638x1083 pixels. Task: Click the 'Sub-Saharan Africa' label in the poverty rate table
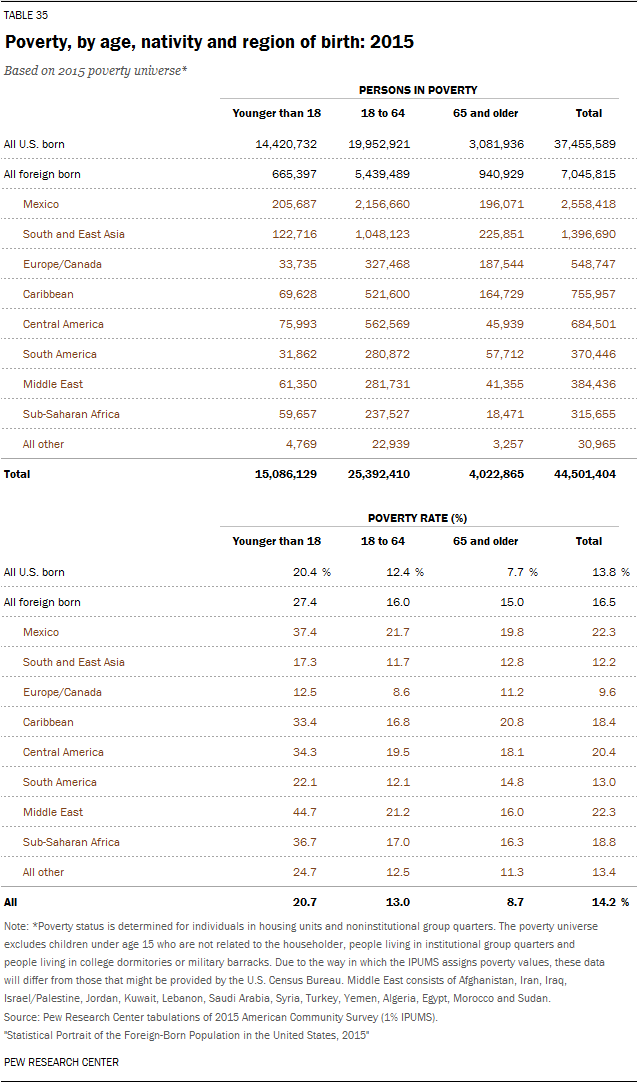coord(71,842)
